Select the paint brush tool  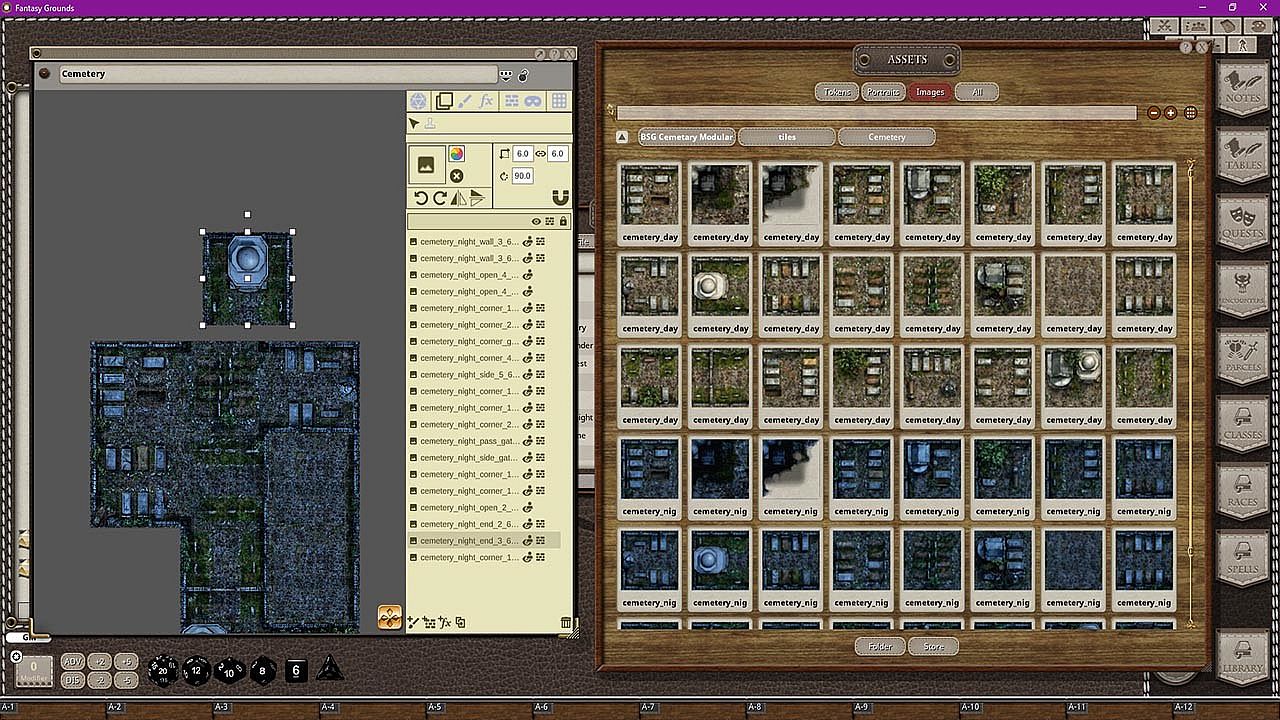(x=465, y=101)
